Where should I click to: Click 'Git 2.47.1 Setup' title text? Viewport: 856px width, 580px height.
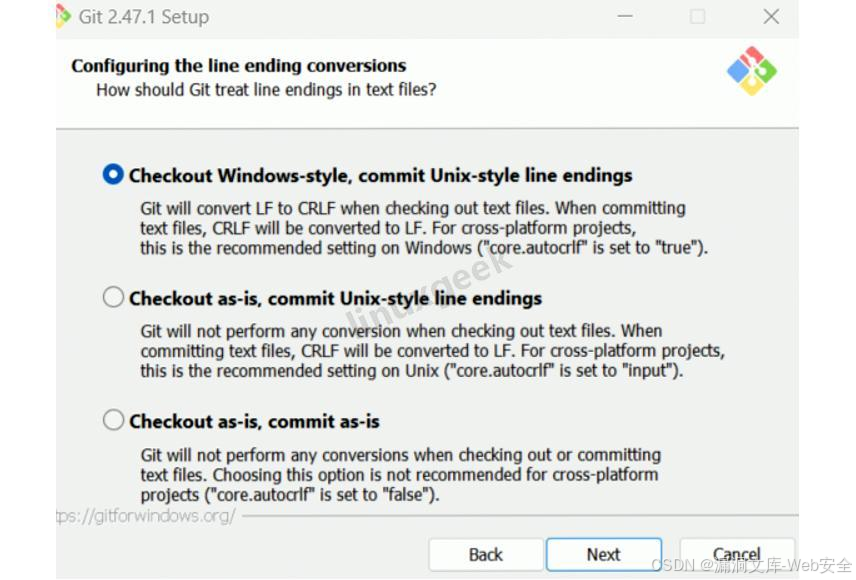point(144,17)
